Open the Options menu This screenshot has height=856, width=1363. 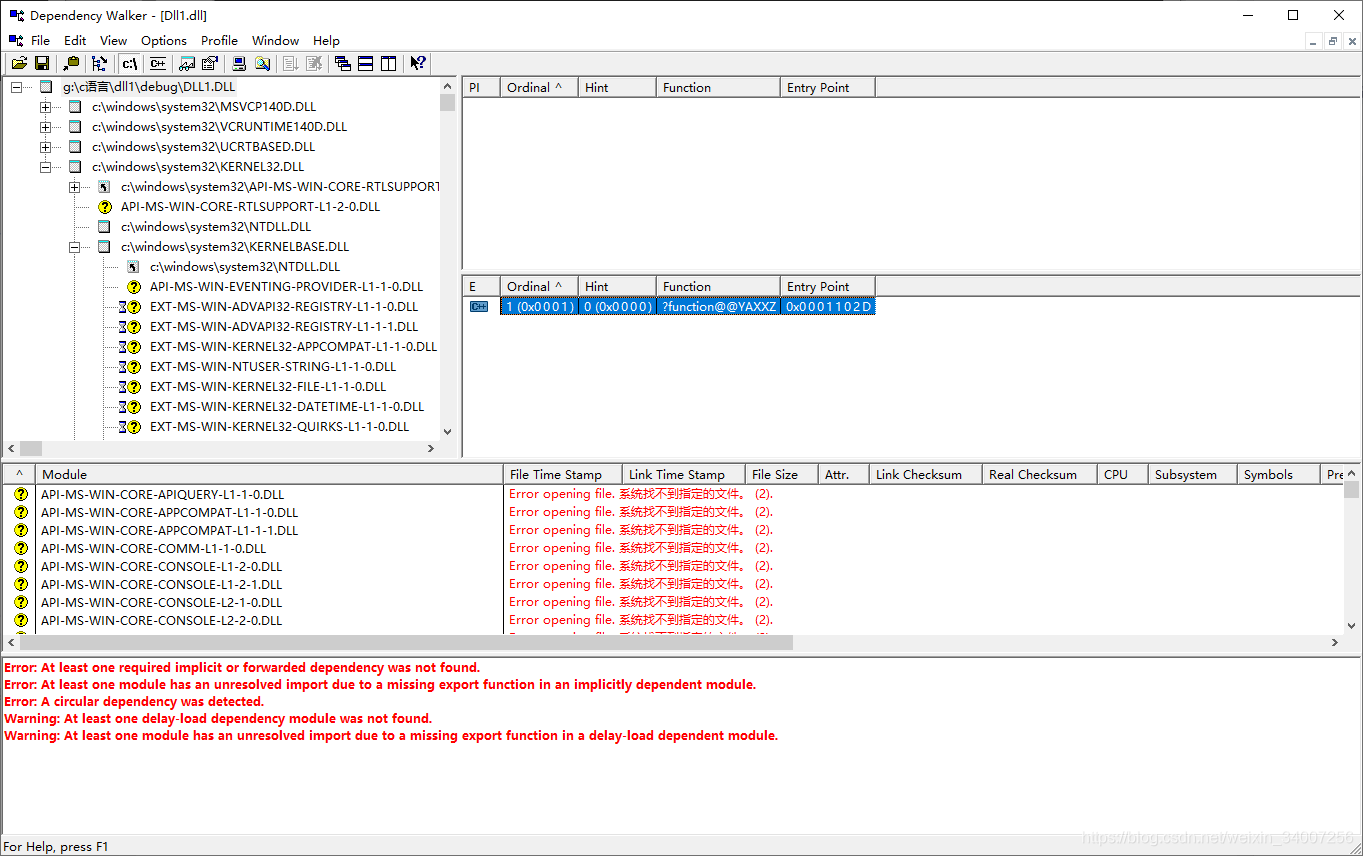tap(164, 40)
